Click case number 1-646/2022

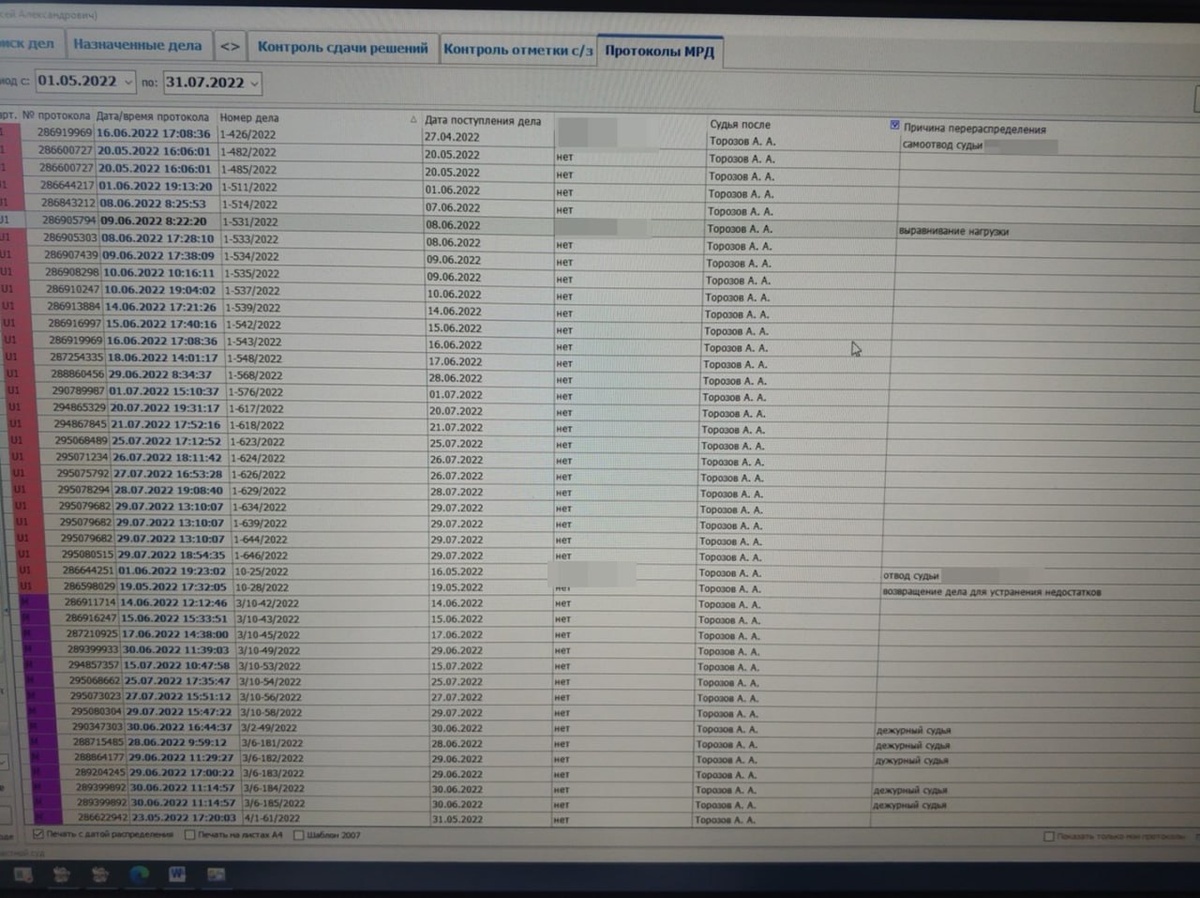click(x=262, y=554)
